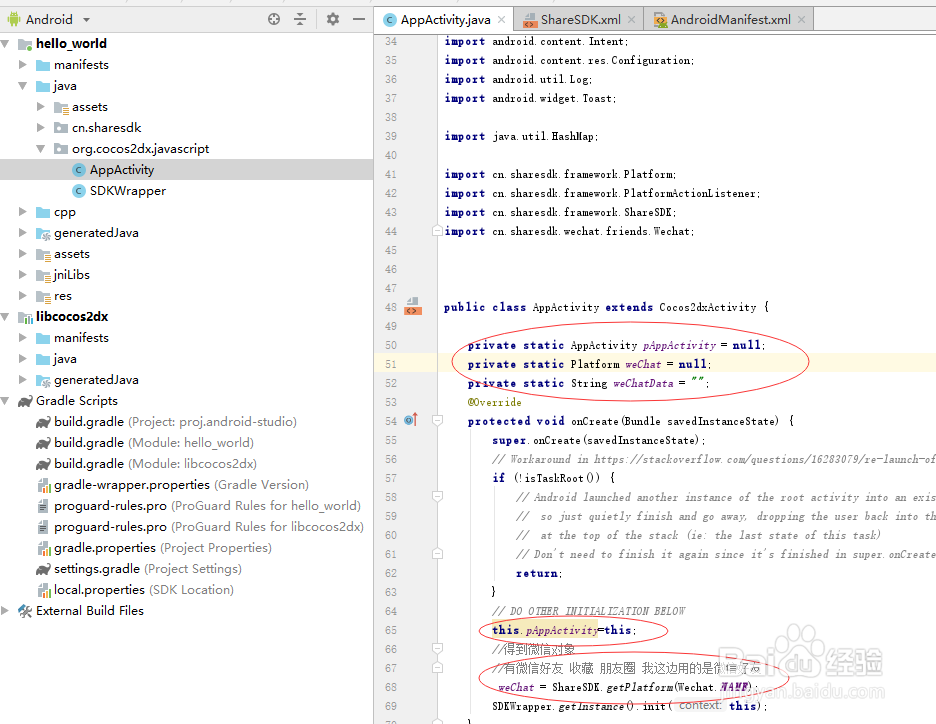
Task: Select SDKWrapper in project tree
Action: click(128, 191)
